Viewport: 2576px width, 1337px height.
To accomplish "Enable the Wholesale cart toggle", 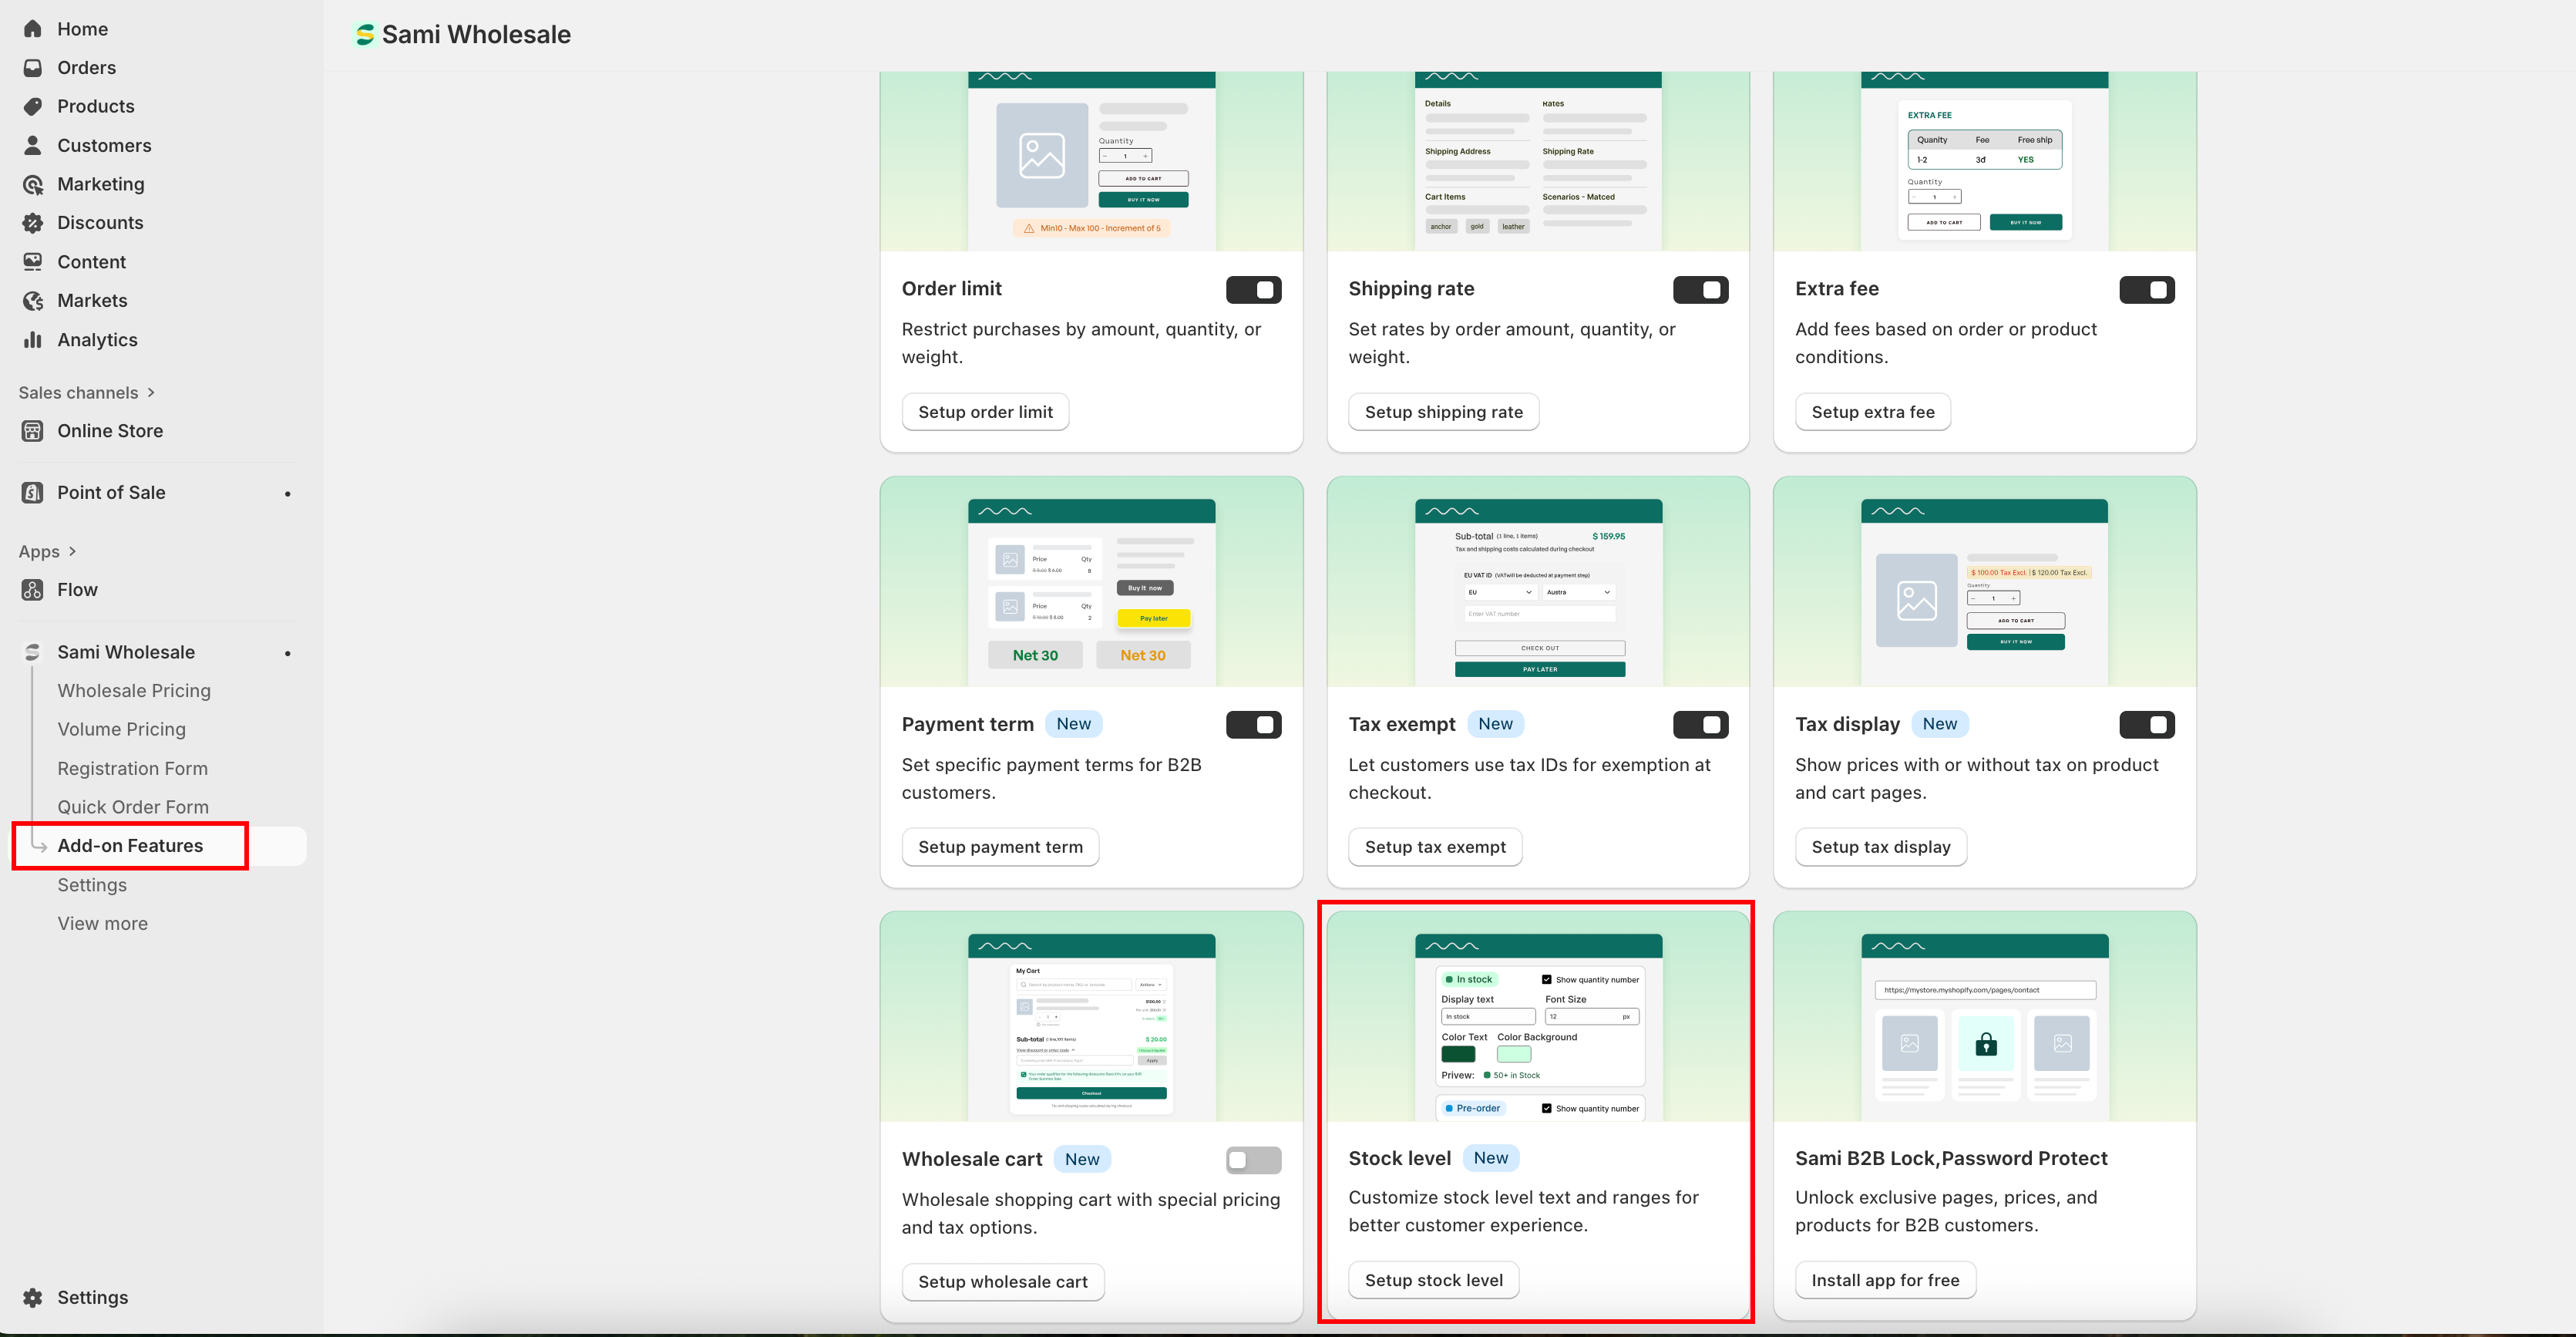I will [1253, 1160].
